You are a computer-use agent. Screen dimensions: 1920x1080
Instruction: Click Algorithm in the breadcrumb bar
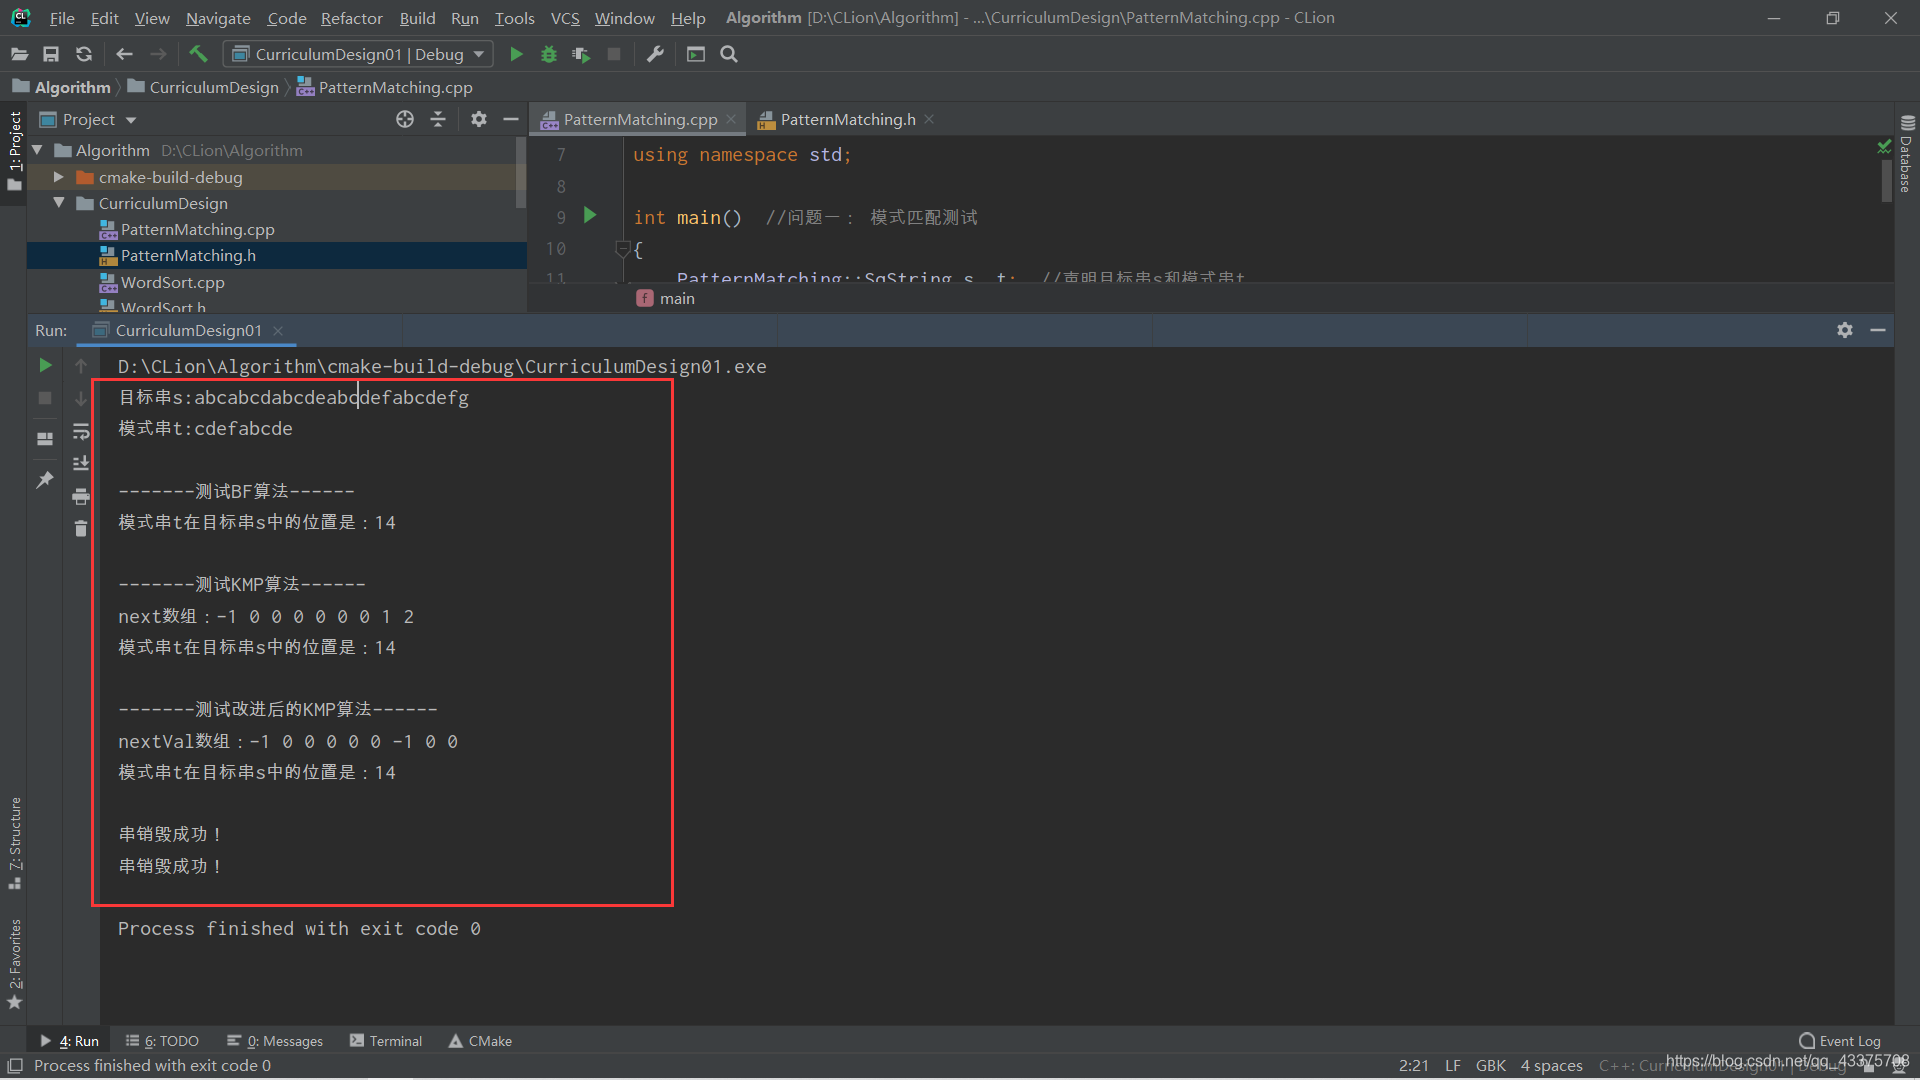(72, 87)
